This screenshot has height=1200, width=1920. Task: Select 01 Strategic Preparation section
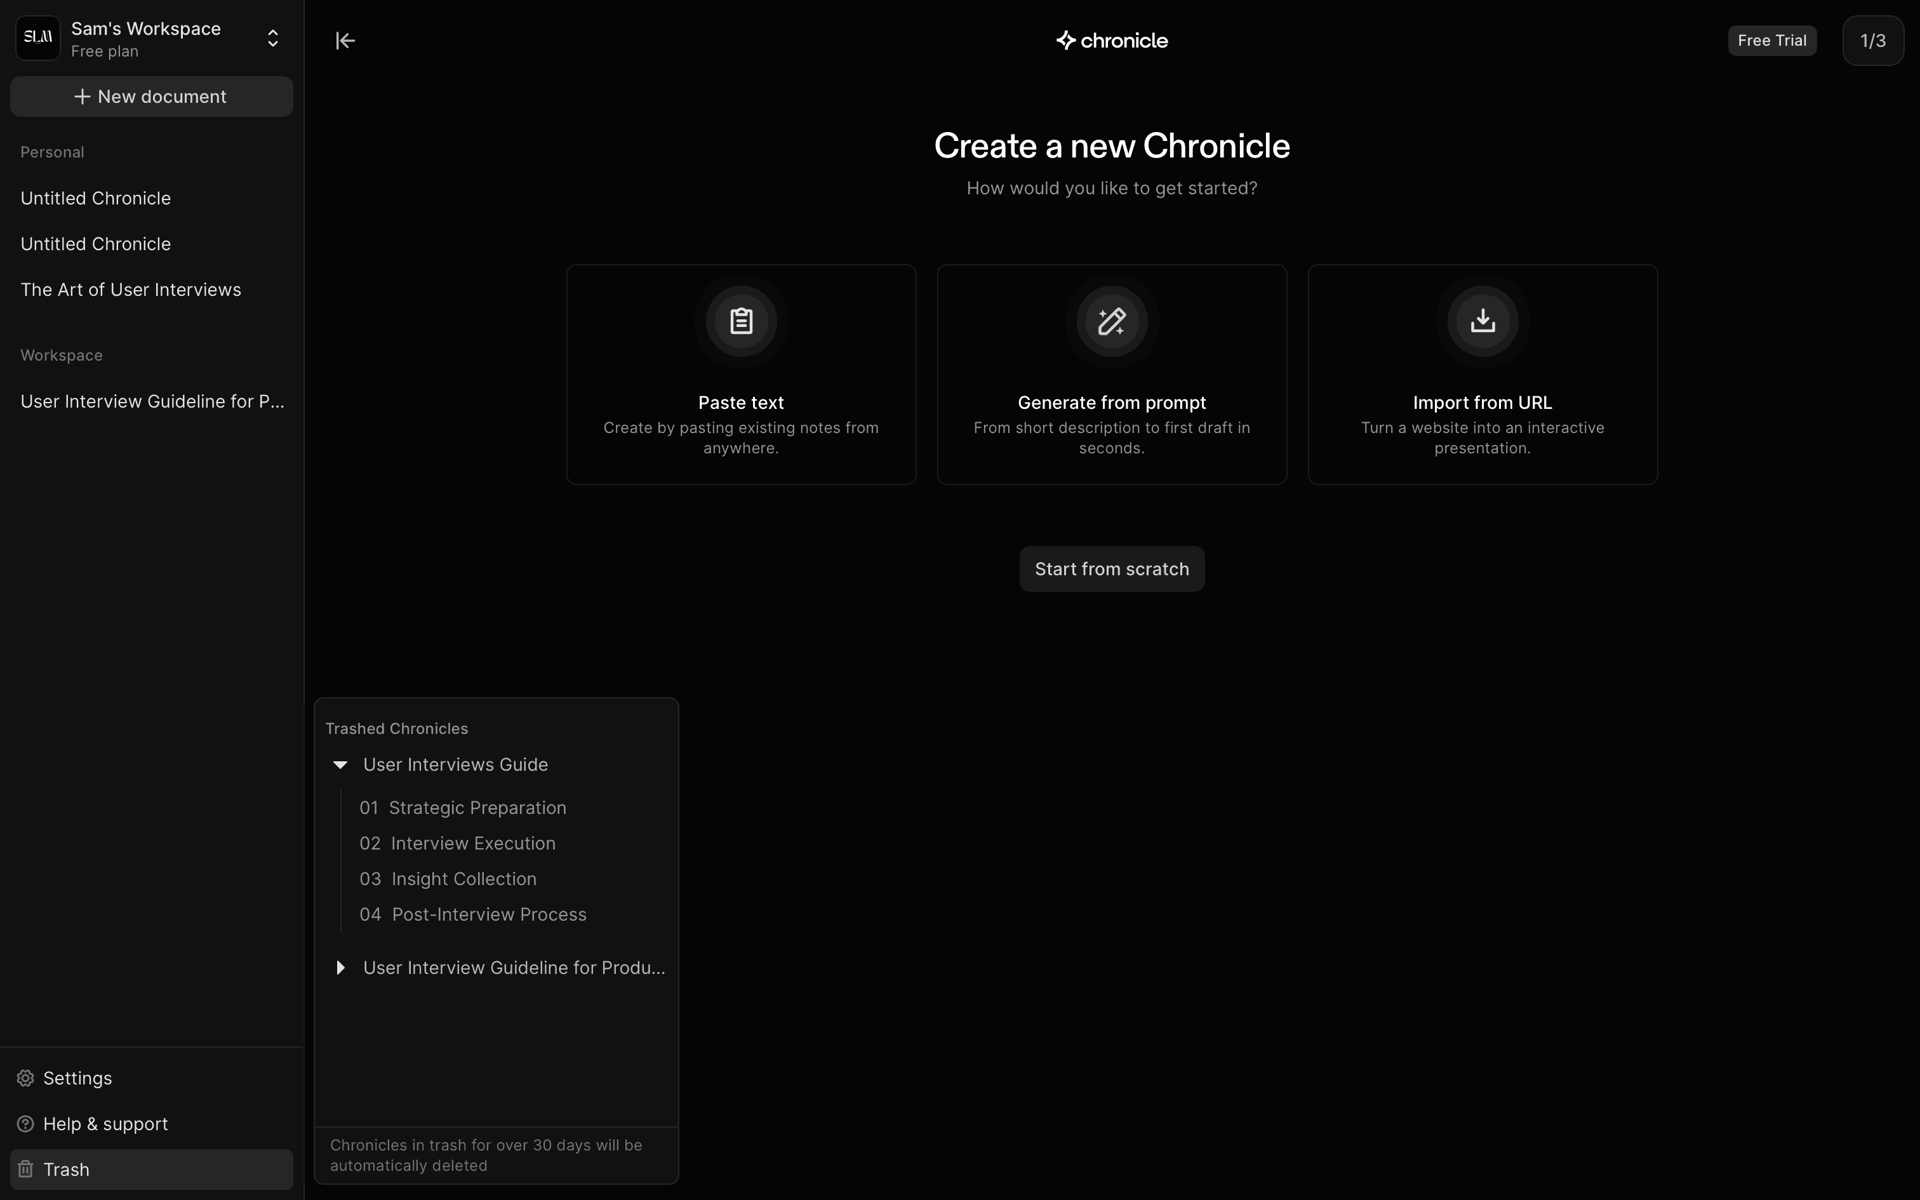click(x=463, y=808)
